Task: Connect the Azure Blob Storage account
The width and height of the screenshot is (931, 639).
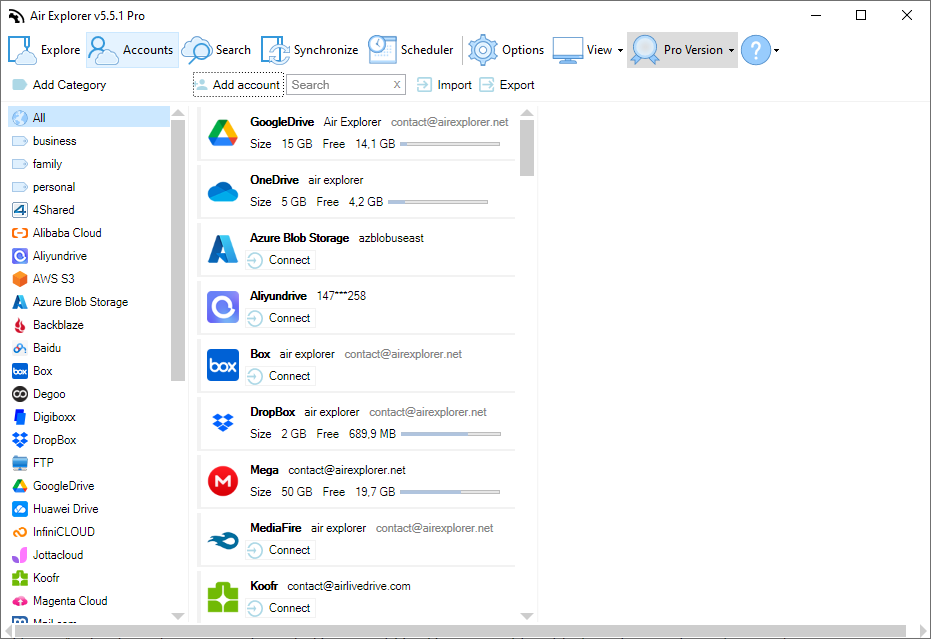Action: point(280,260)
